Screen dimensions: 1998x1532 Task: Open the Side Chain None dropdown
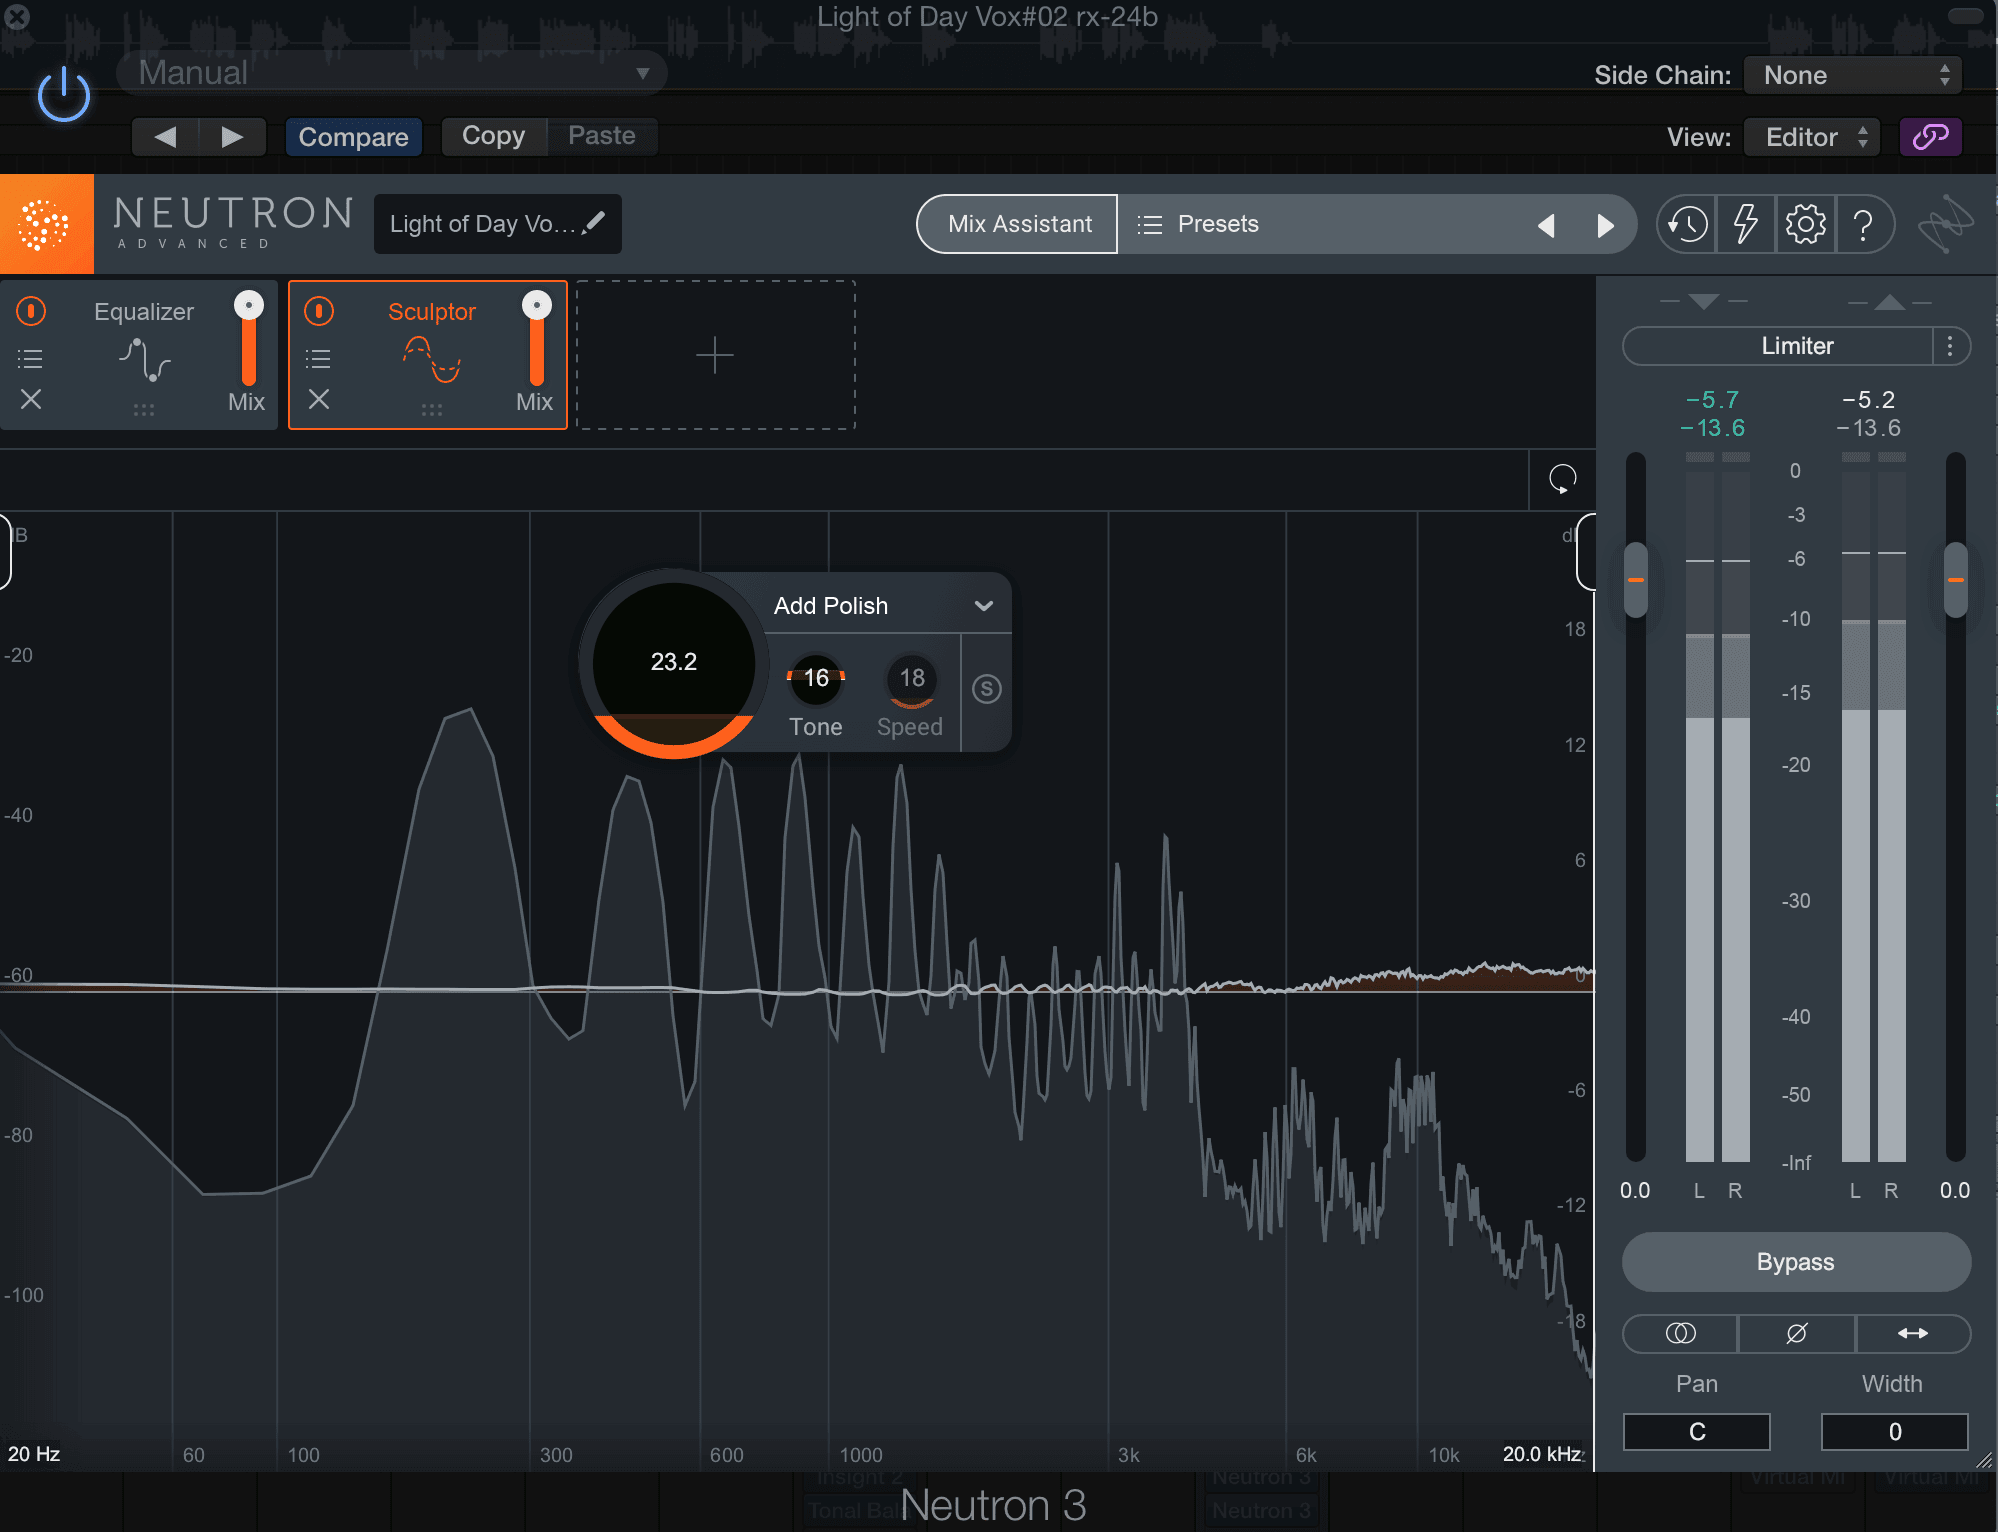pyautogui.click(x=1853, y=75)
